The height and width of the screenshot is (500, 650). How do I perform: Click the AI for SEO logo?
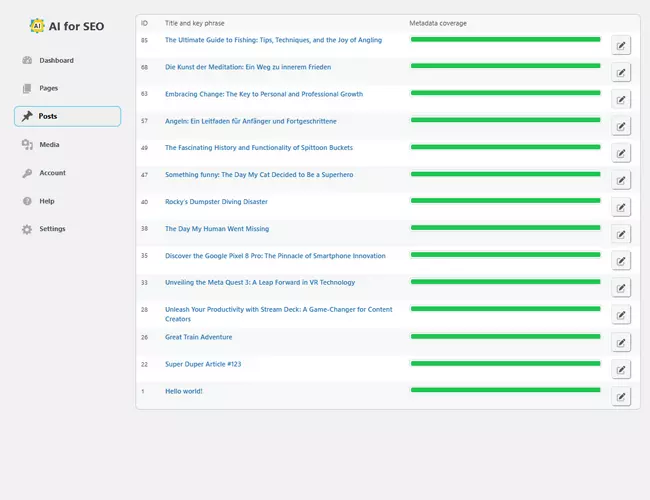pos(67,26)
